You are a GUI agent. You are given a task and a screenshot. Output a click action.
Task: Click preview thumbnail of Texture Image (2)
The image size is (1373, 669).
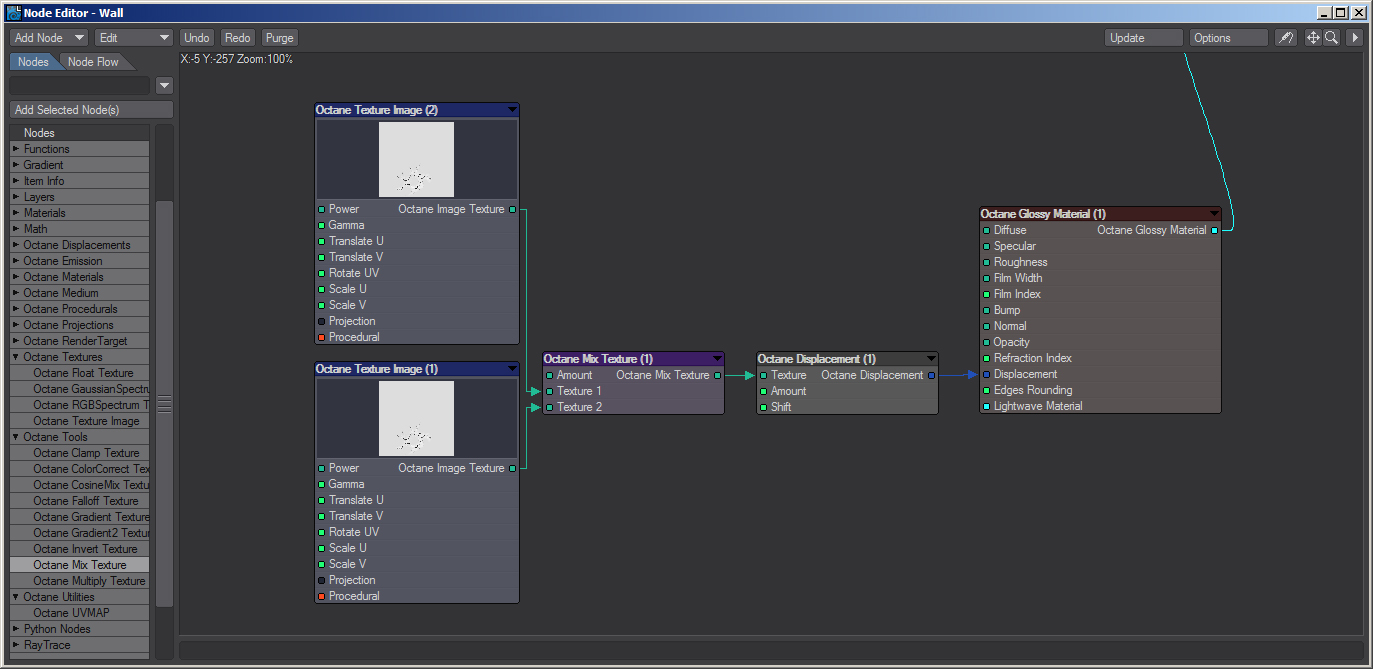[416, 160]
